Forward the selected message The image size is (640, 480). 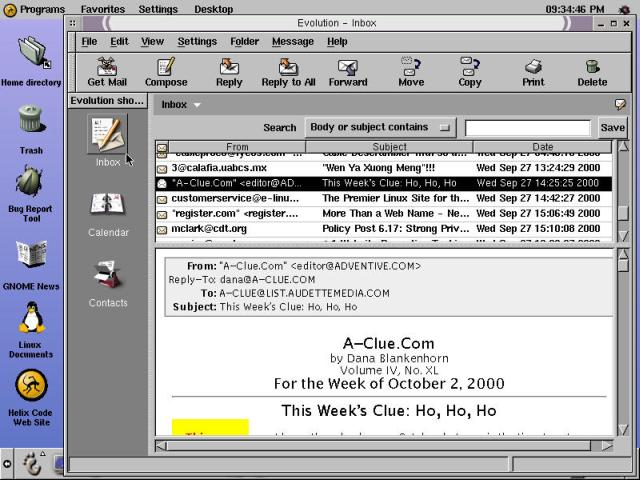[347, 71]
